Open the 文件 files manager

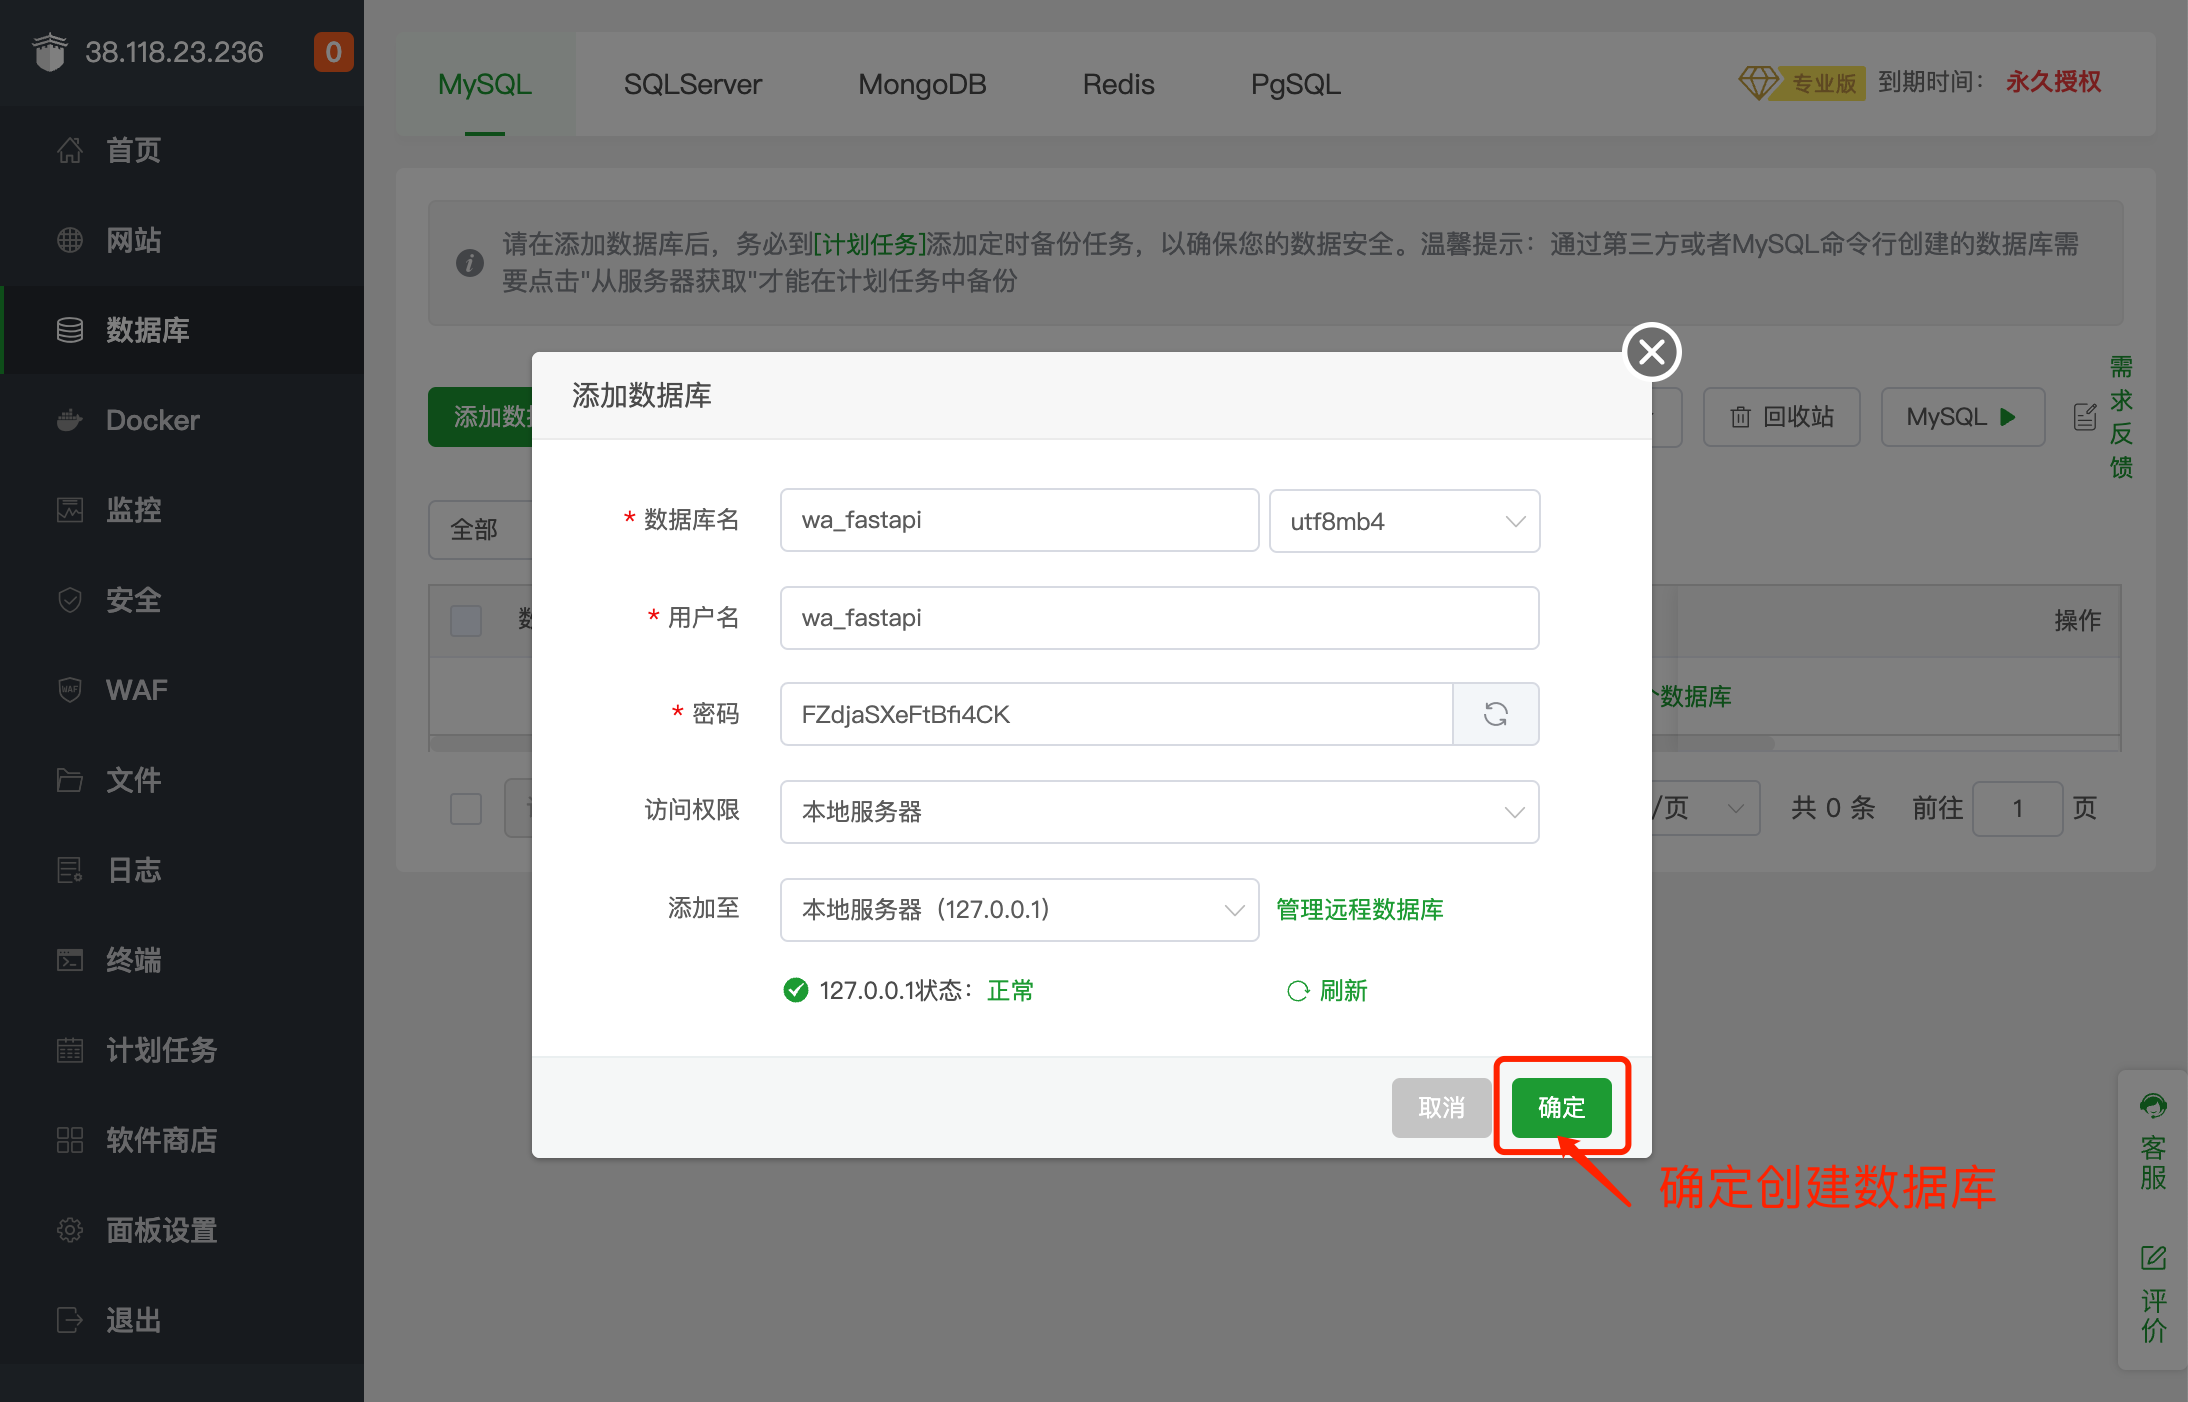pos(182,780)
